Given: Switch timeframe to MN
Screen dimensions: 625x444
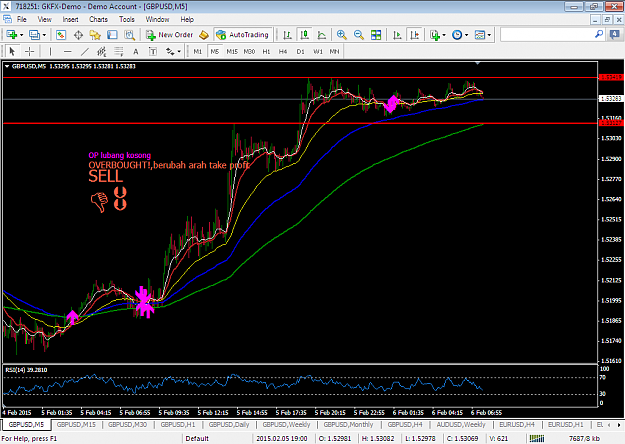Looking at the screenshot, I should [334, 51].
